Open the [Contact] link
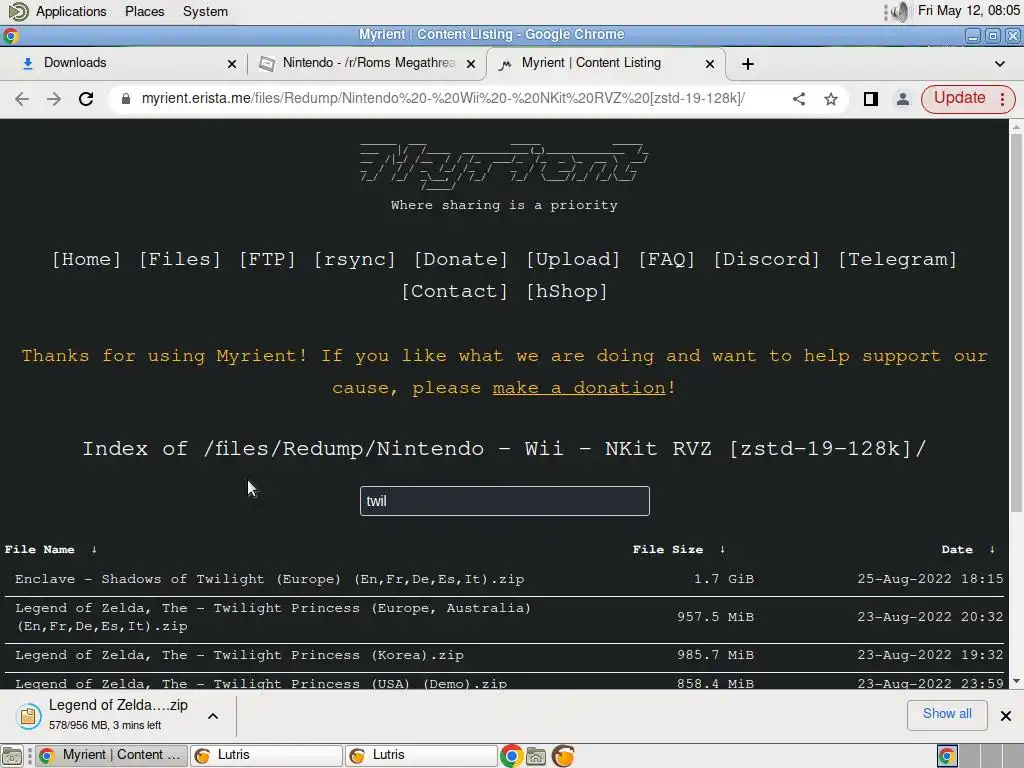The width and height of the screenshot is (1024, 768). coord(455,291)
